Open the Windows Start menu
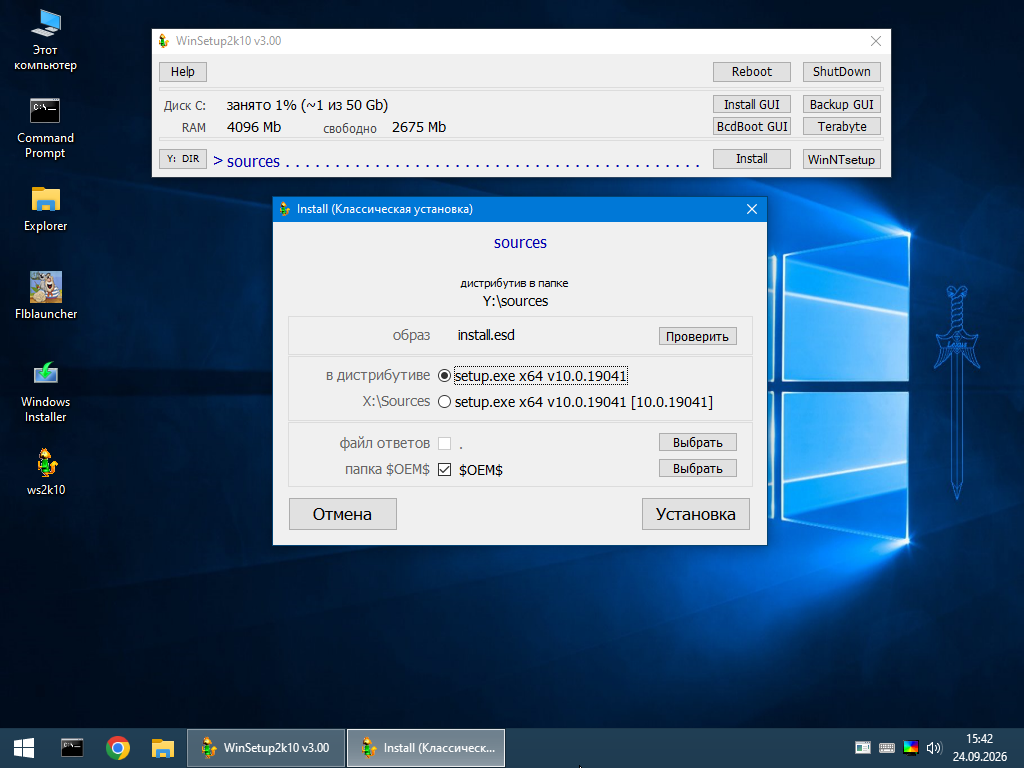Screen dimensions: 1024x768 tap(24, 748)
